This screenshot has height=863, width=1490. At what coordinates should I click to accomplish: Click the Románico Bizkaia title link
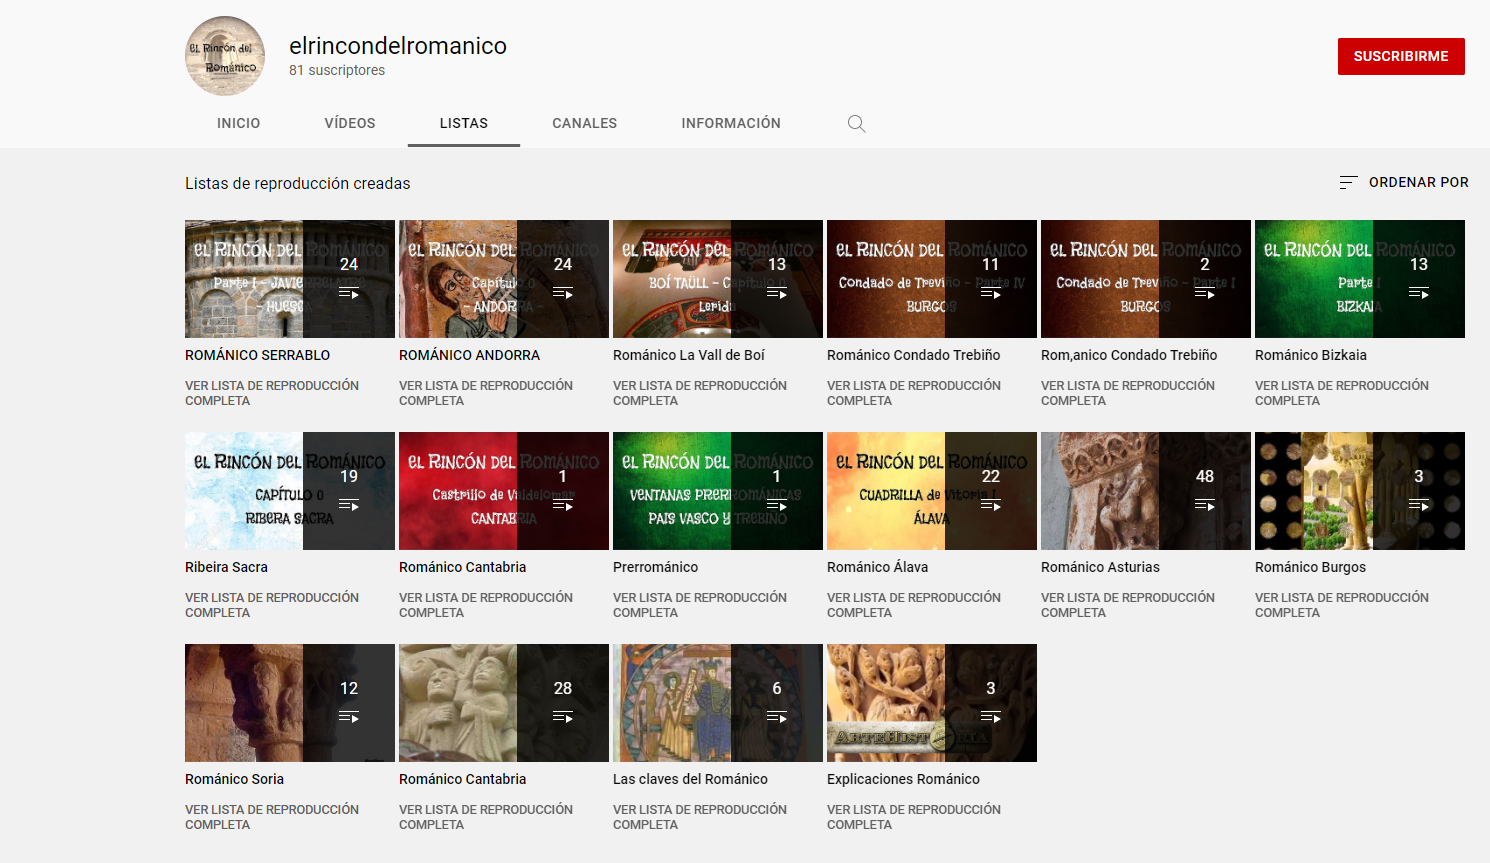[x=1310, y=355]
